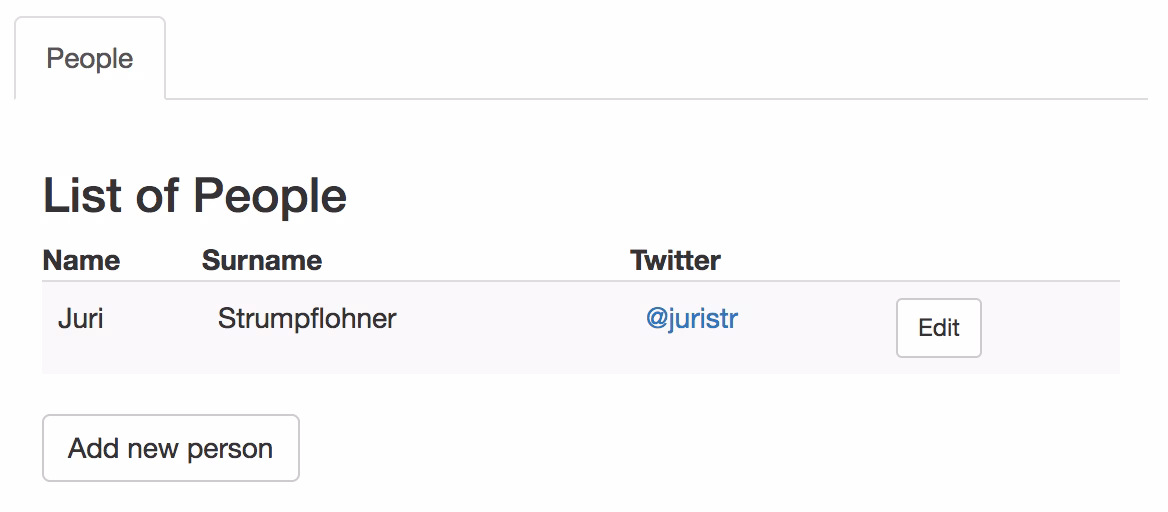Switch to the People tab
This screenshot has height=512, width=1168.
tap(90, 59)
